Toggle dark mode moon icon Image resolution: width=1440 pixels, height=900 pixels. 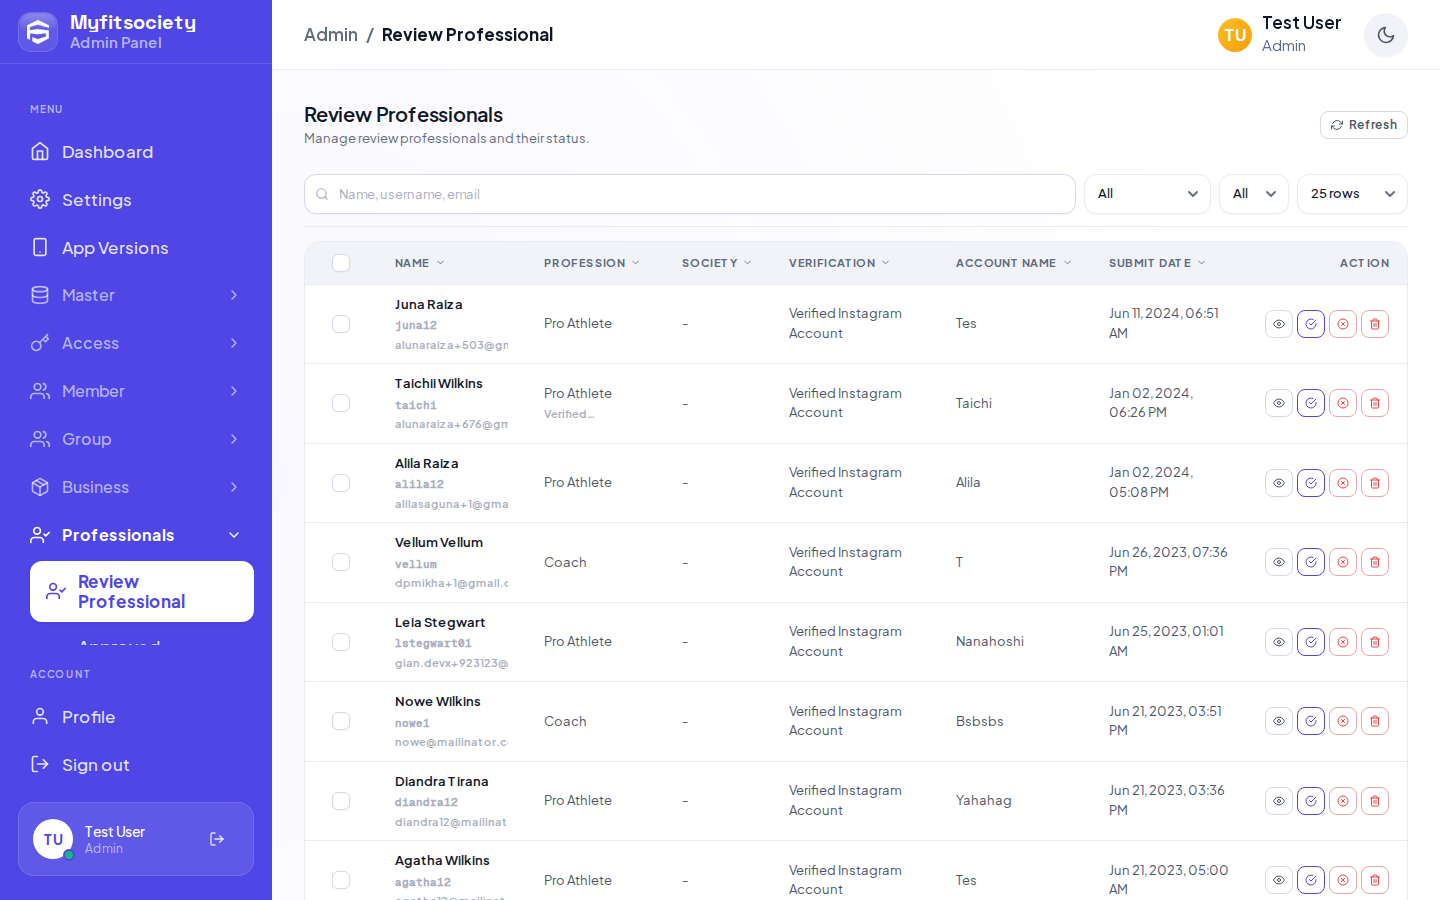pyautogui.click(x=1385, y=35)
